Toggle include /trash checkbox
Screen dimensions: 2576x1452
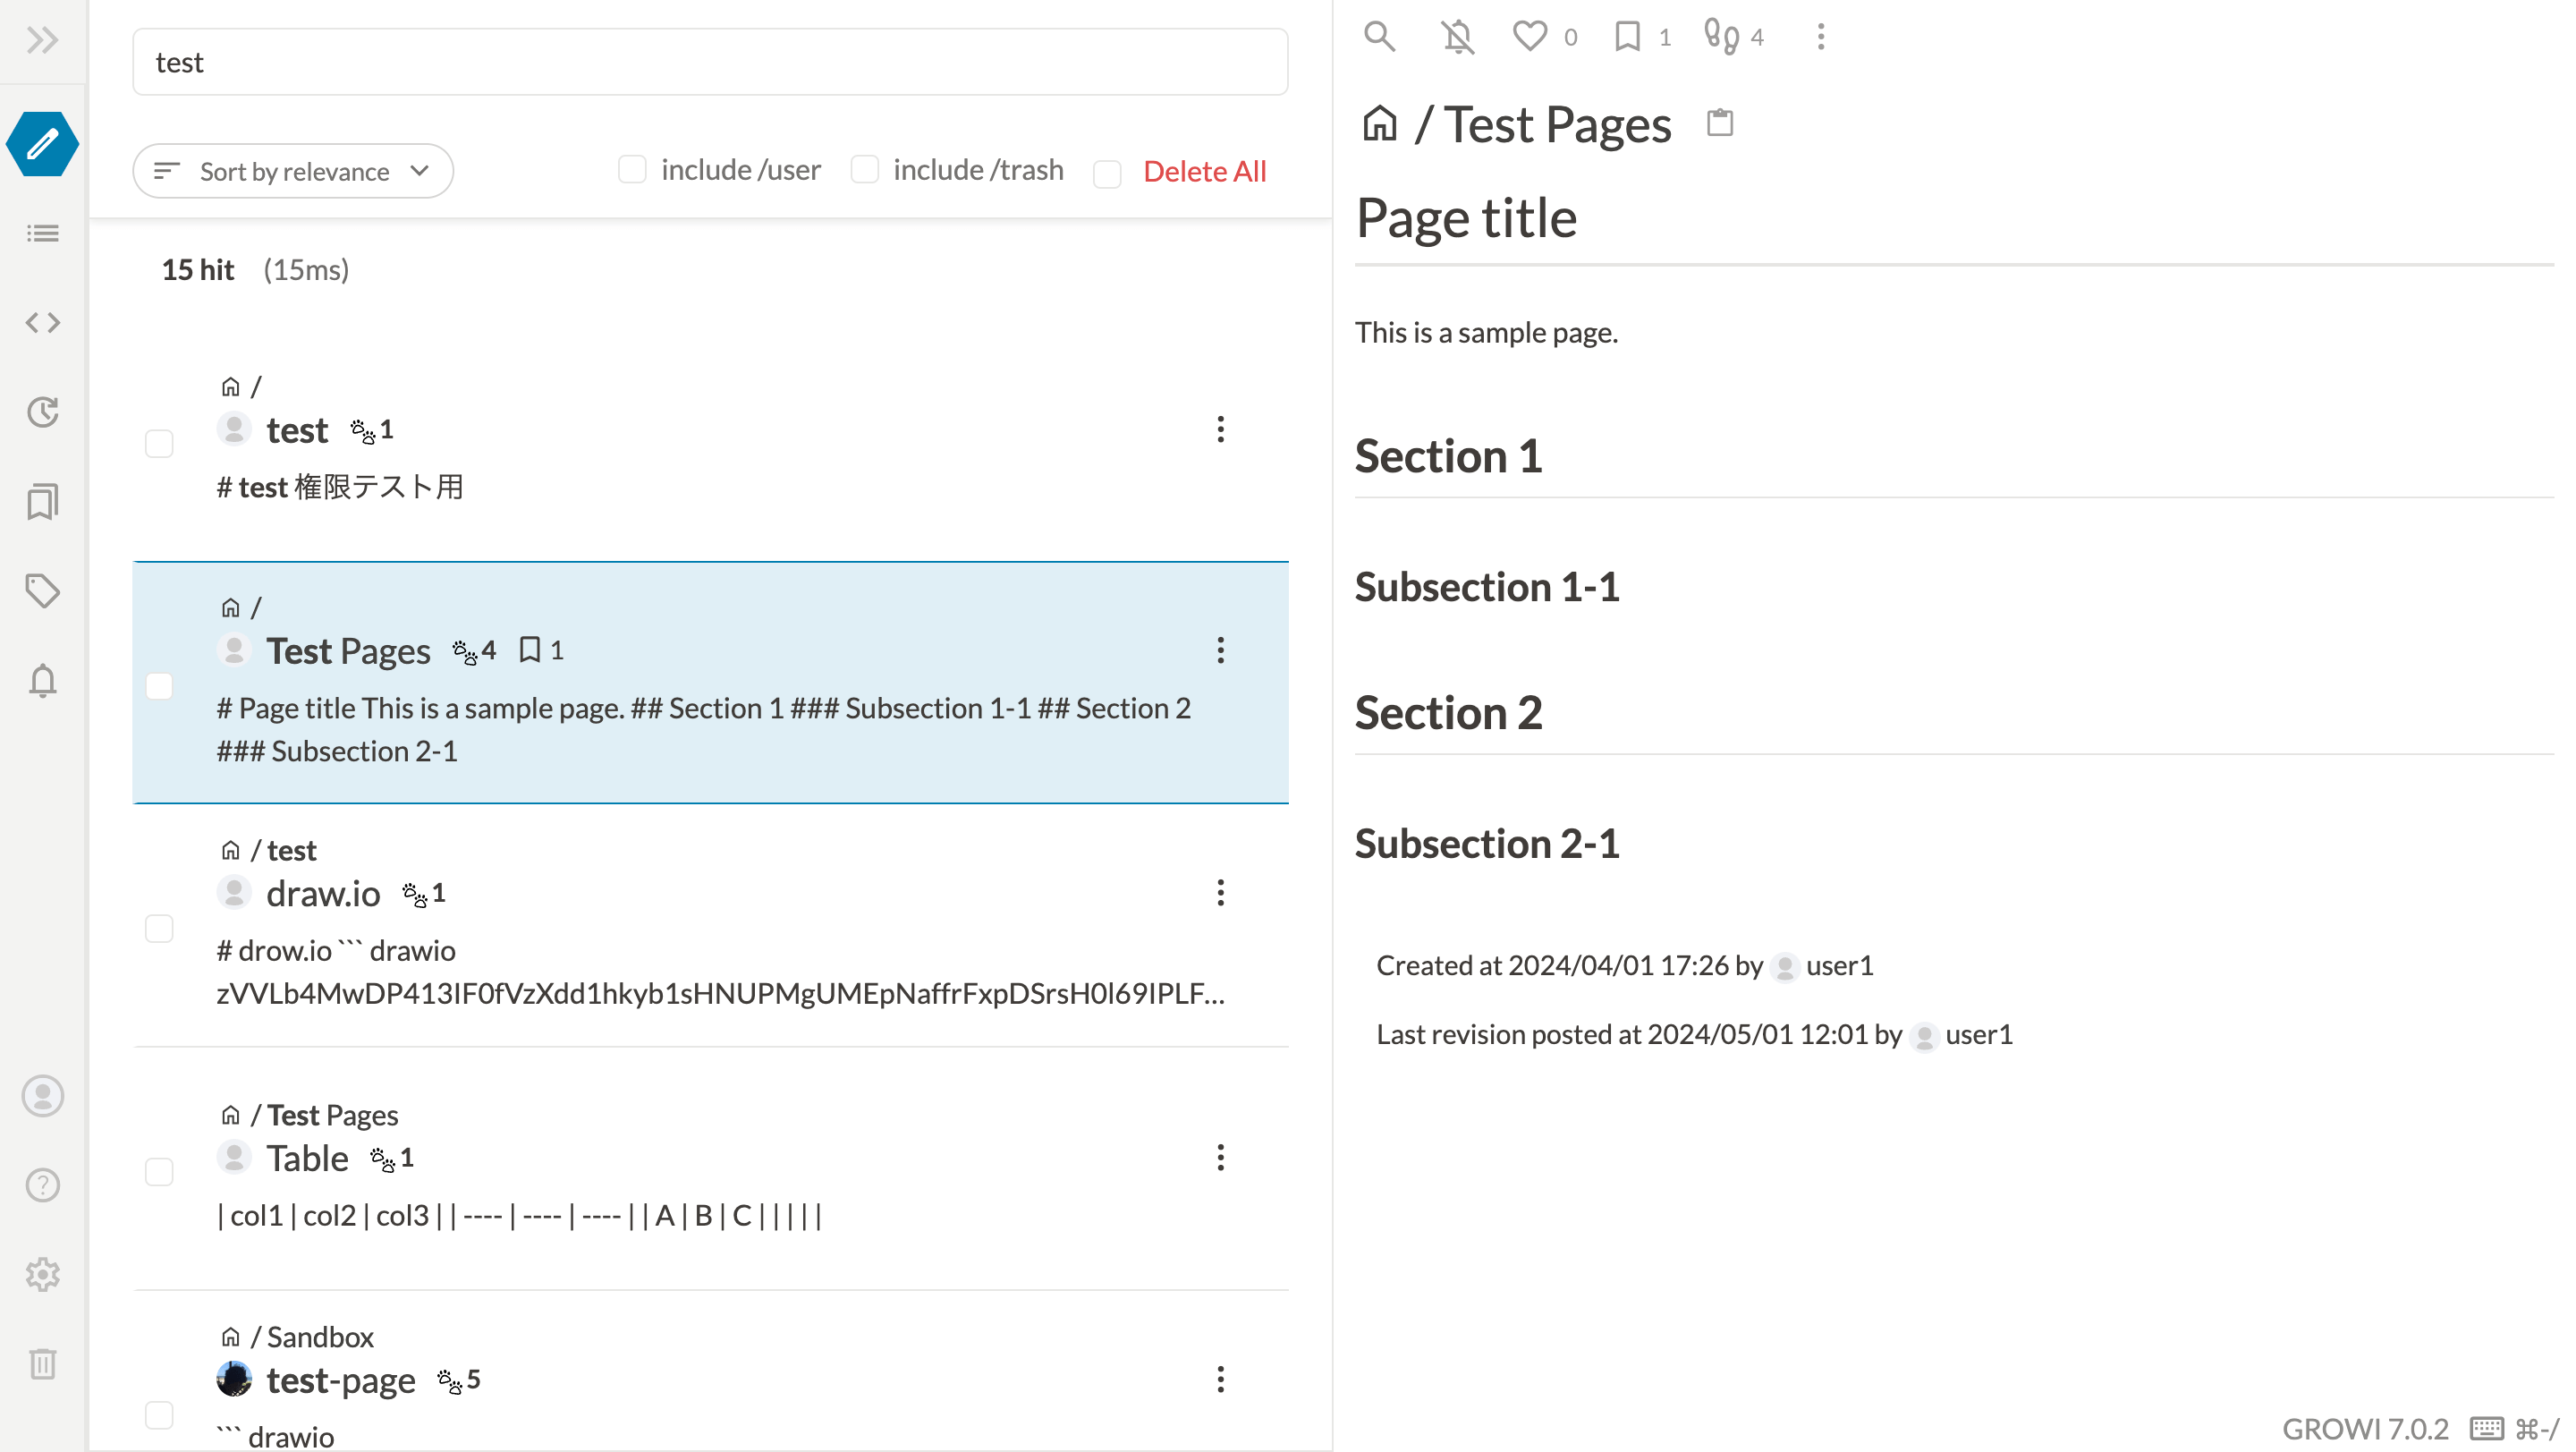pyautogui.click(x=864, y=169)
